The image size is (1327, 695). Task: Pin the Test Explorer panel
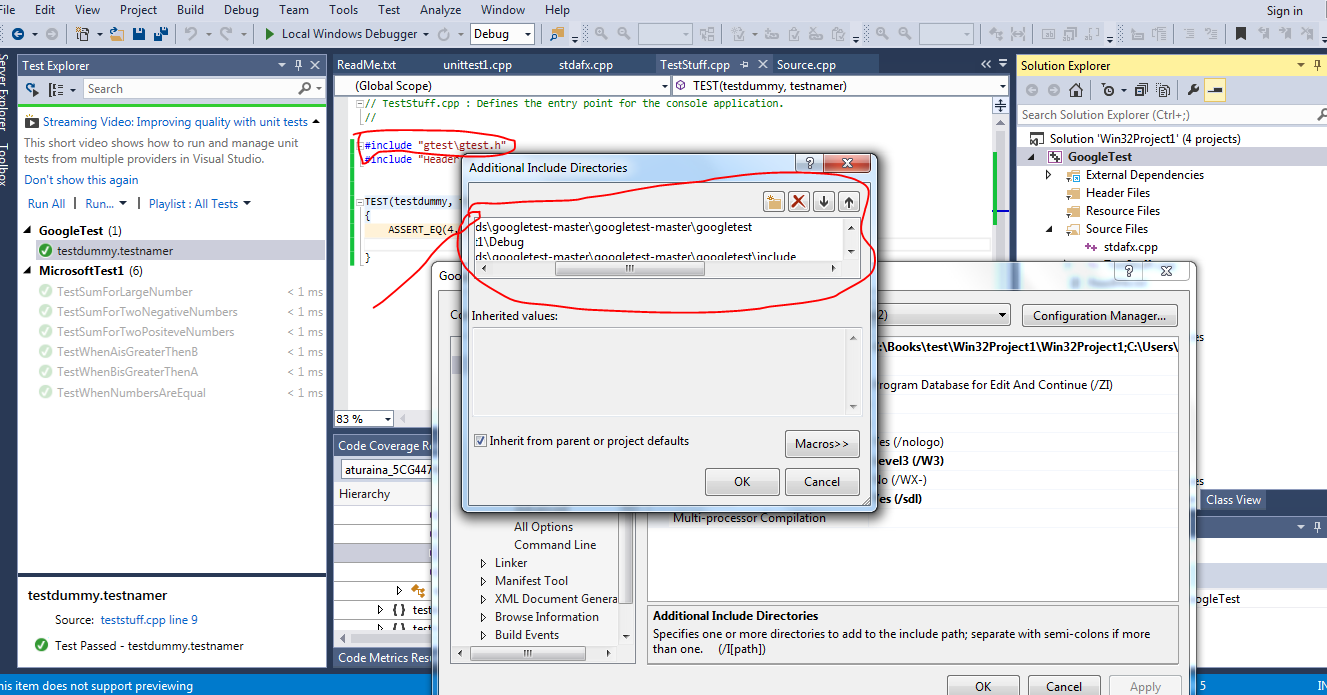point(299,65)
